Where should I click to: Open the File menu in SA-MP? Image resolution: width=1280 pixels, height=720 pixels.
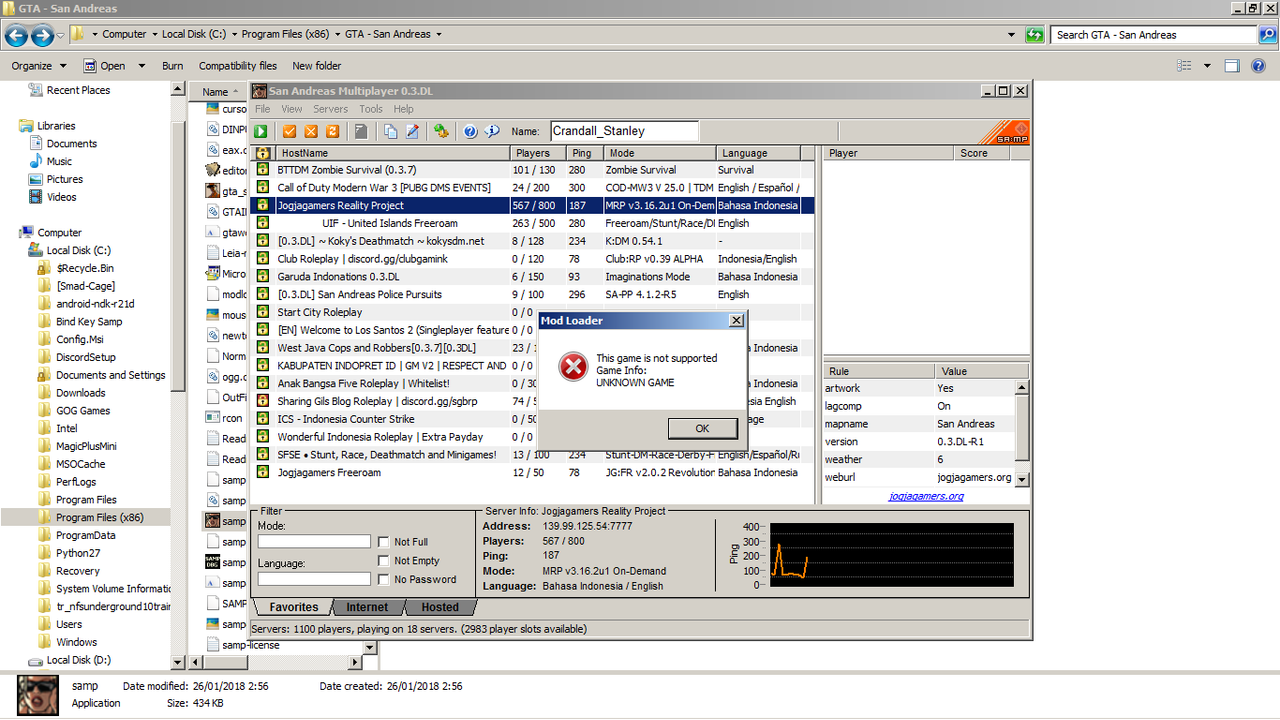(x=262, y=109)
